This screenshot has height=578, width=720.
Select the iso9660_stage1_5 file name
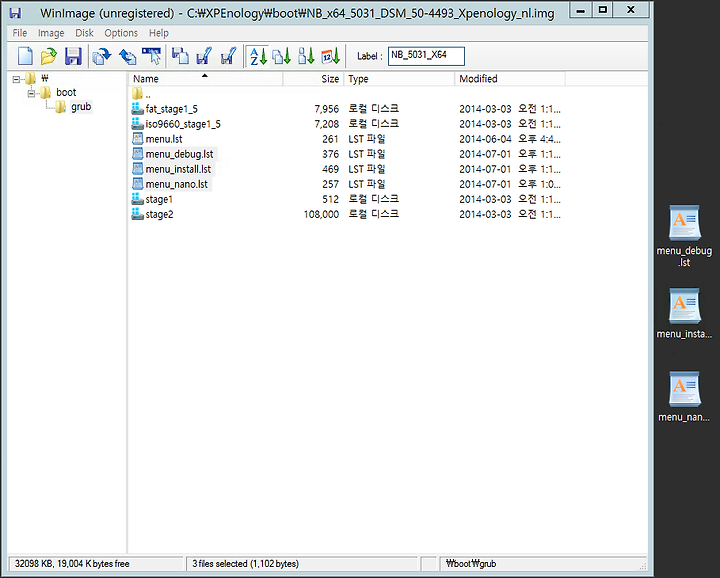[183, 124]
